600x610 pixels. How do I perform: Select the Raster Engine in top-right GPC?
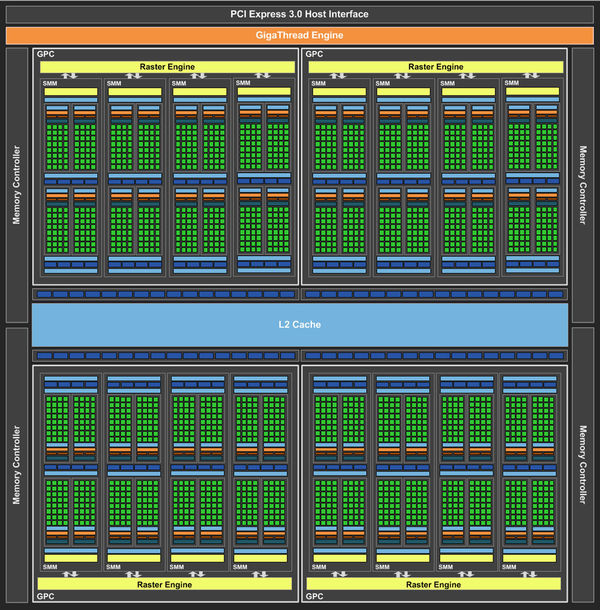click(x=436, y=66)
